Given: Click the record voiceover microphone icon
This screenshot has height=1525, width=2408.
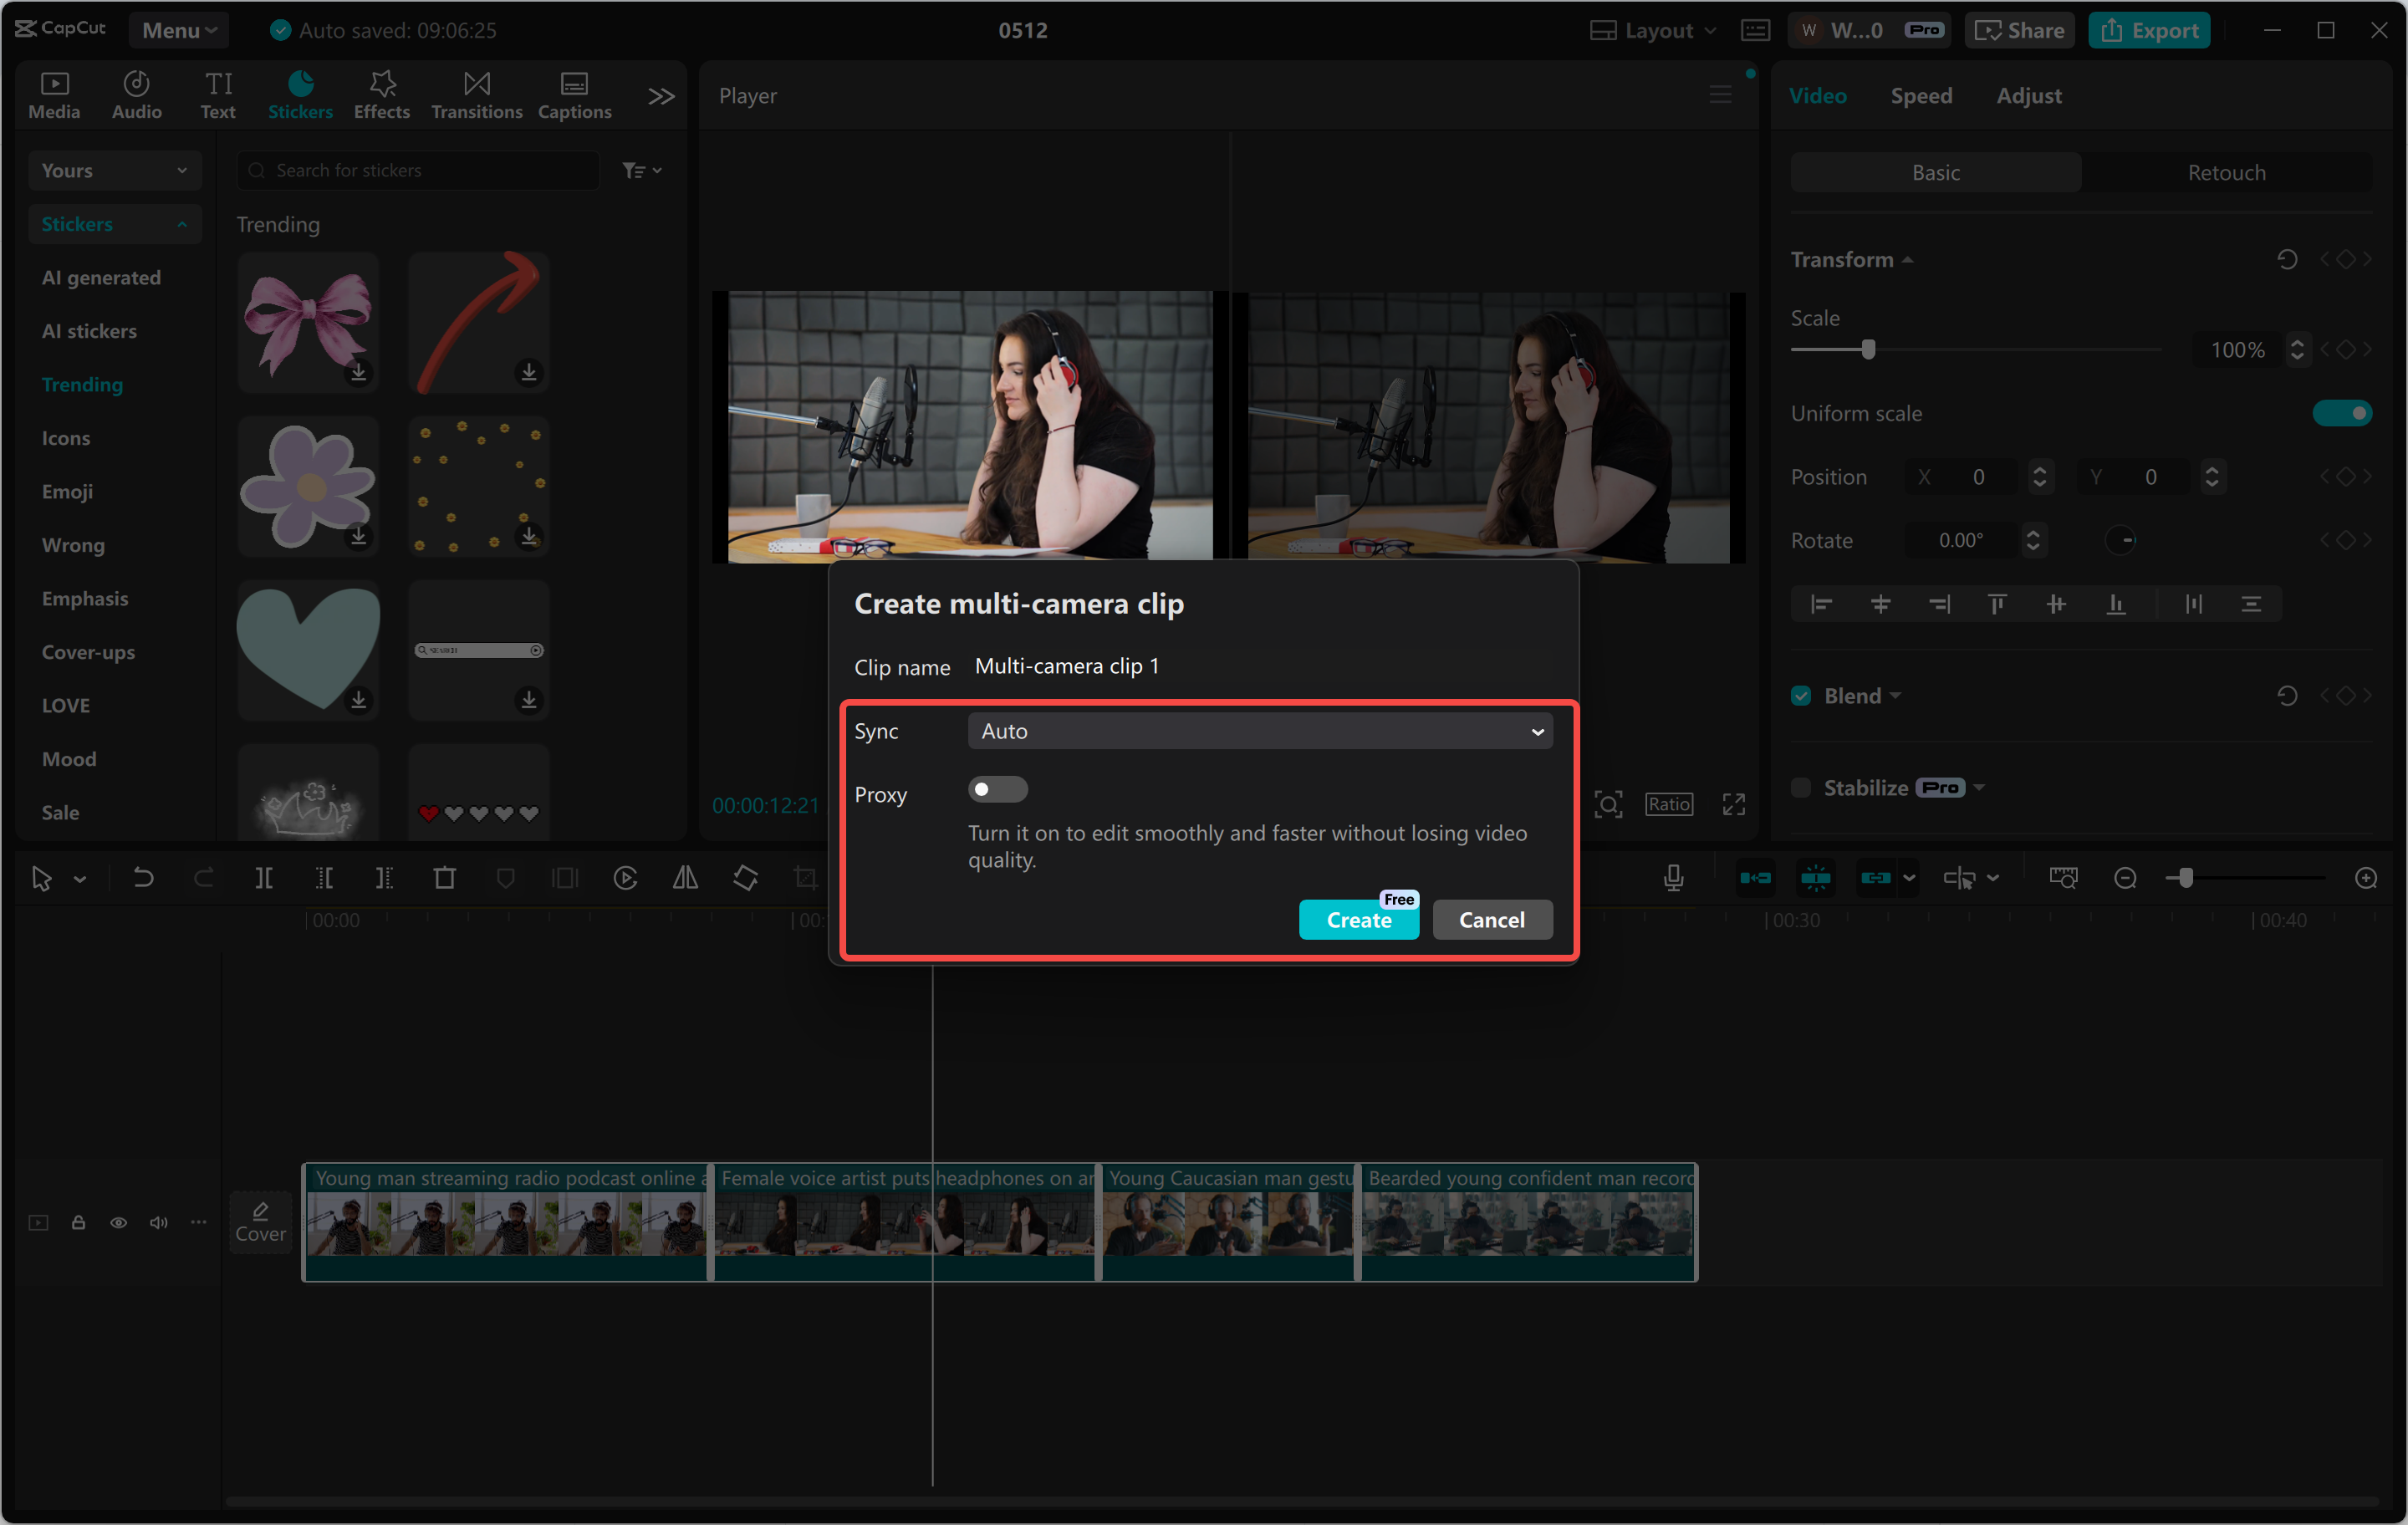Looking at the screenshot, I should tap(1672, 878).
